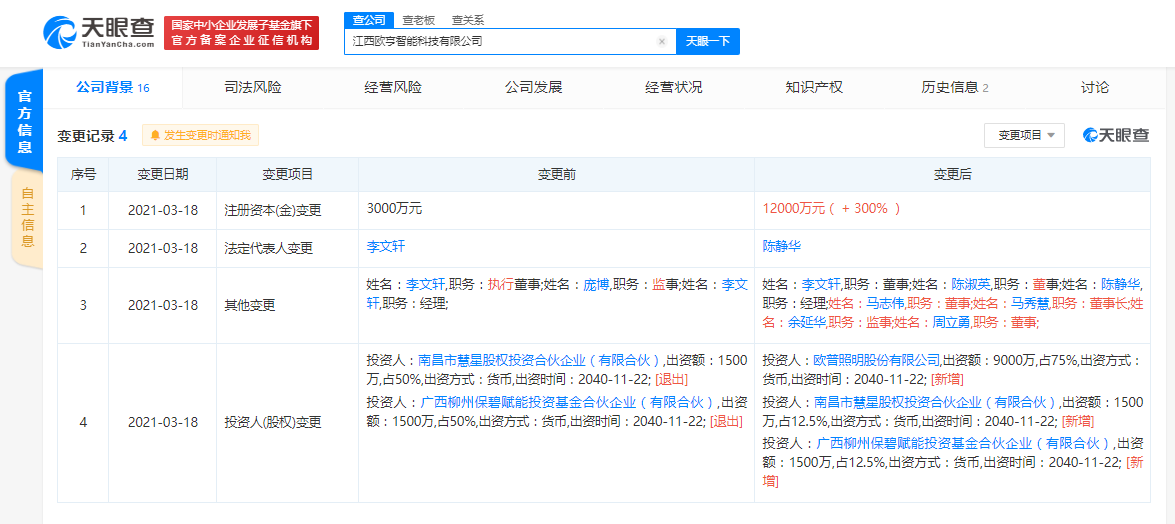Click the 天眼一下 search button
This screenshot has height=524, width=1175.
[708, 41]
